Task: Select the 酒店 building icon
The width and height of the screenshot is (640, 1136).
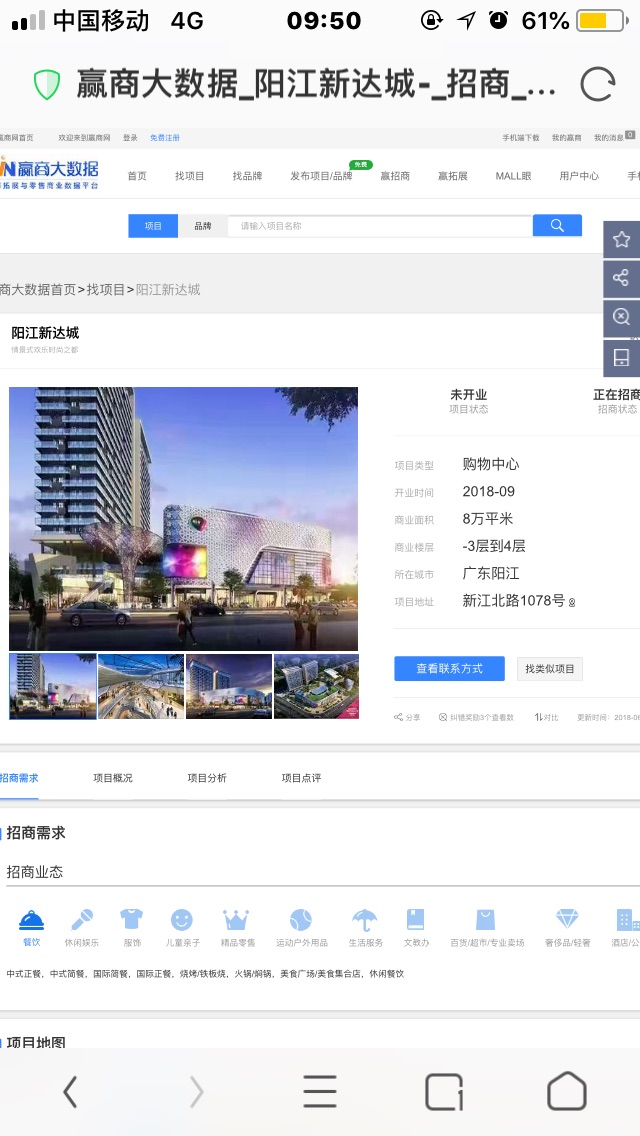Action: pos(627,919)
